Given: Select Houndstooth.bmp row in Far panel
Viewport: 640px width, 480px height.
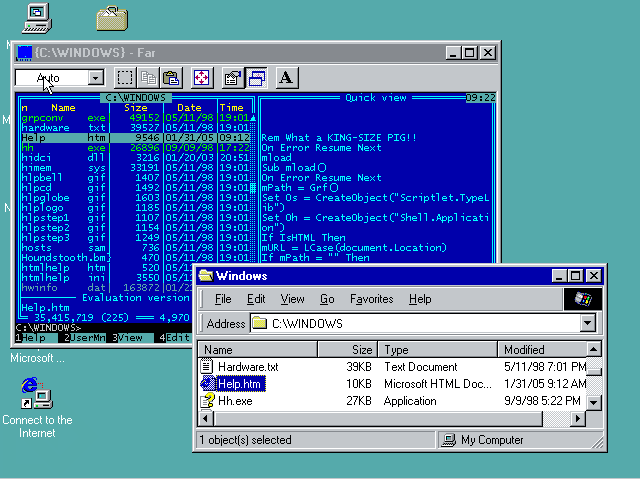Looking at the screenshot, I should (x=136, y=258).
